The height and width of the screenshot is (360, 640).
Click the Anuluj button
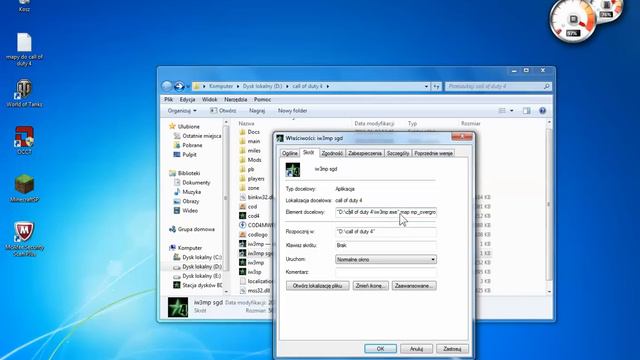click(x=416, y=349)
